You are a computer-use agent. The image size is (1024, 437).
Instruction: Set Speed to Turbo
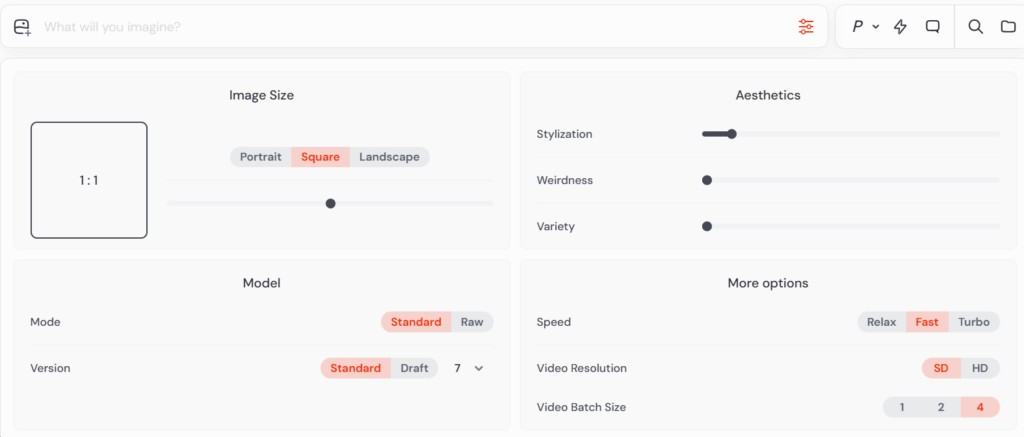point(974,322)
